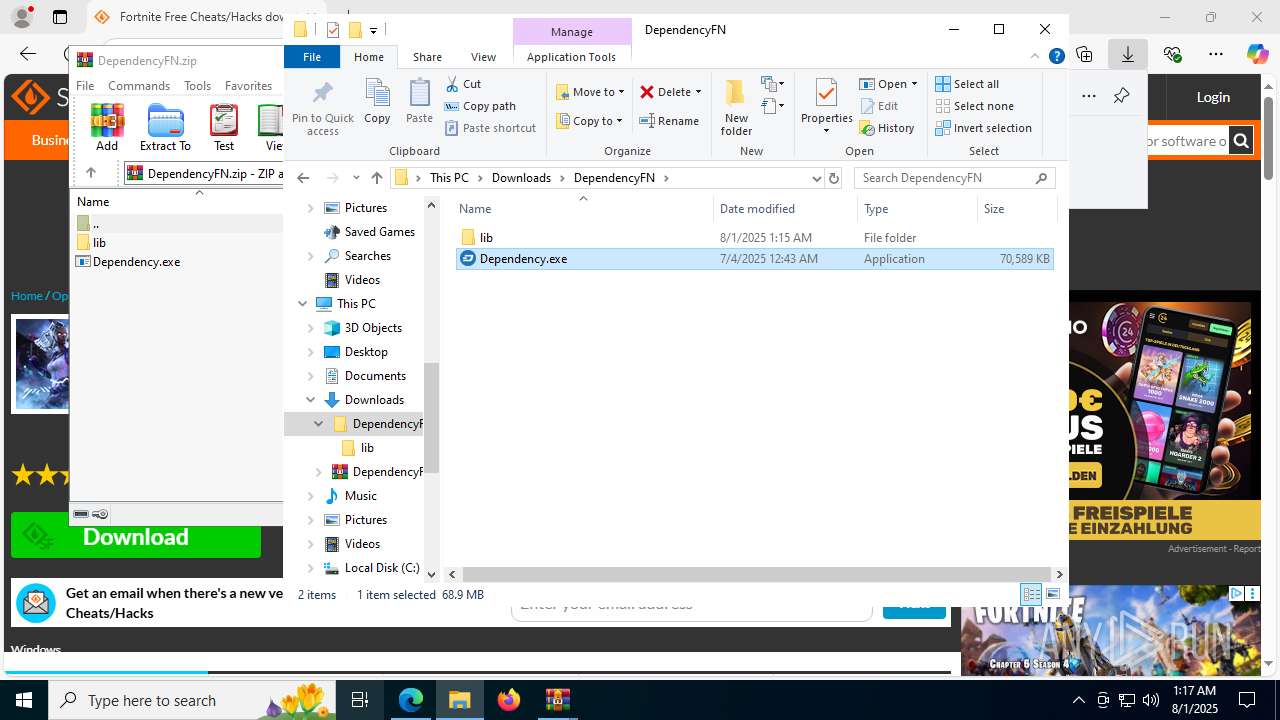Screen dimensions: 1280x720
Task: Click Select all
Action: [967, 84]
